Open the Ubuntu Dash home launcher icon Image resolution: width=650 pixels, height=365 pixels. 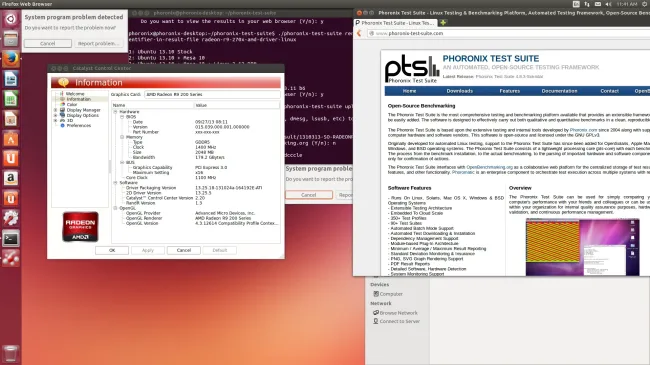click(11, 19)
